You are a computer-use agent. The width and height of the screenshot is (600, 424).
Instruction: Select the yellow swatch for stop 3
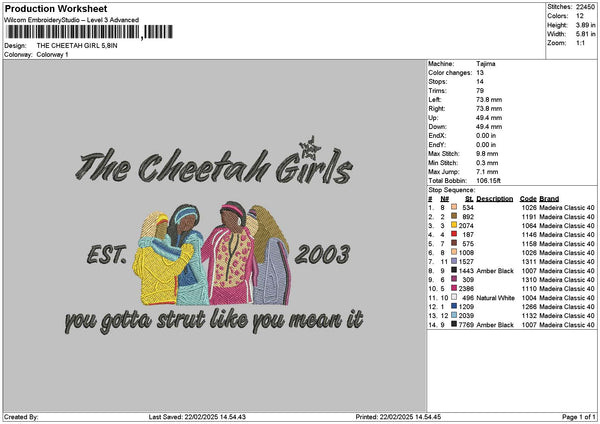454,225
